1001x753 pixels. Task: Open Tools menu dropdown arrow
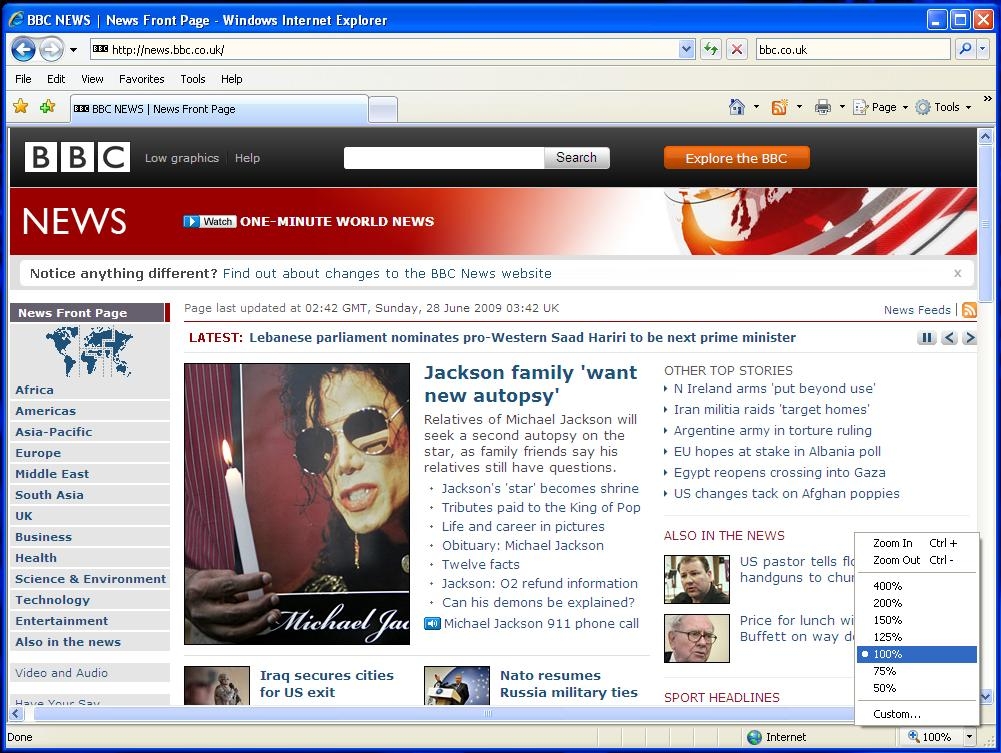point(968,107)
